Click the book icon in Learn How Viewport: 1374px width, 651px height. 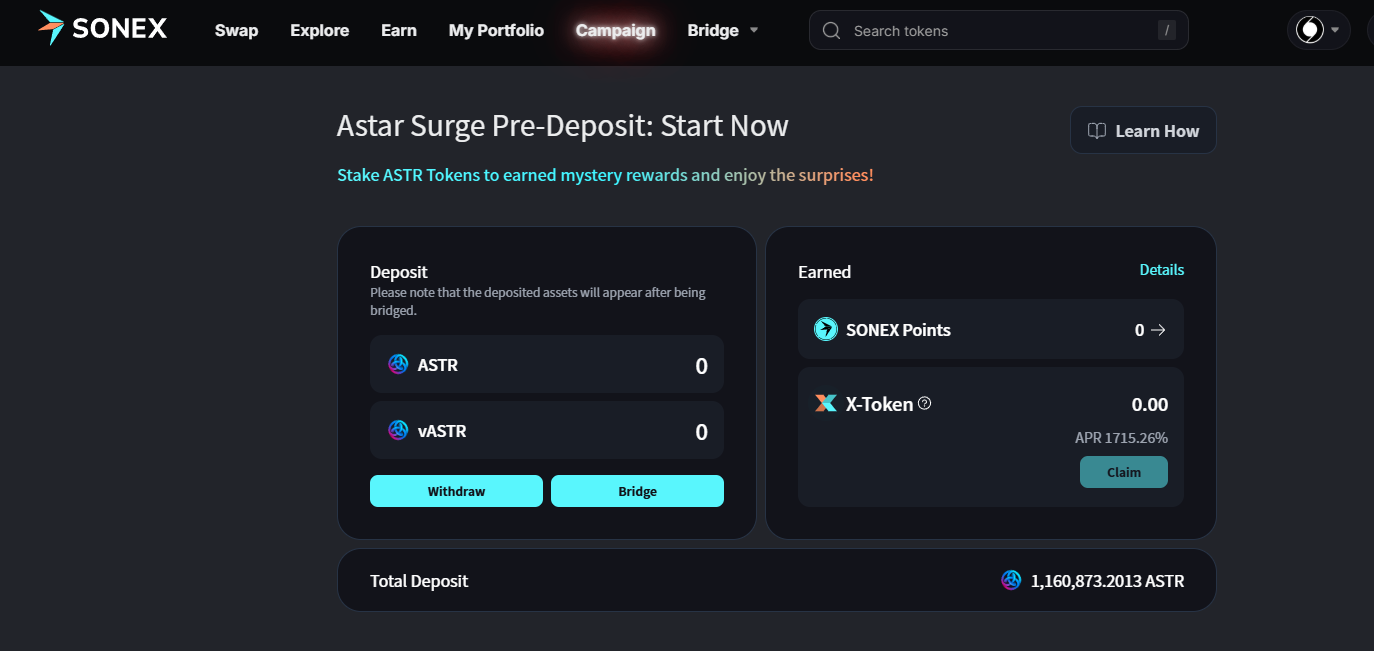pyautogui.click(x=1097, y=131)
